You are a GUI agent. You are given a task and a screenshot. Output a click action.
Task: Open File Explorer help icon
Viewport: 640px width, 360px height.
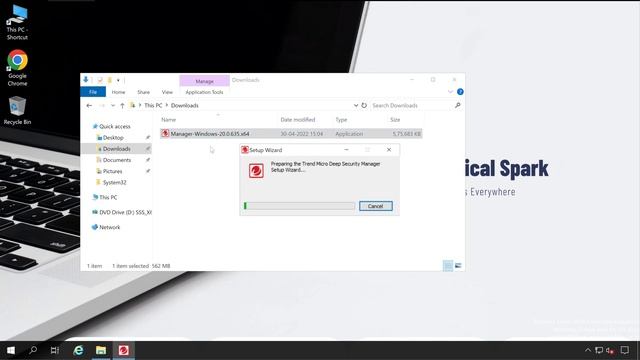coord(460,92)
